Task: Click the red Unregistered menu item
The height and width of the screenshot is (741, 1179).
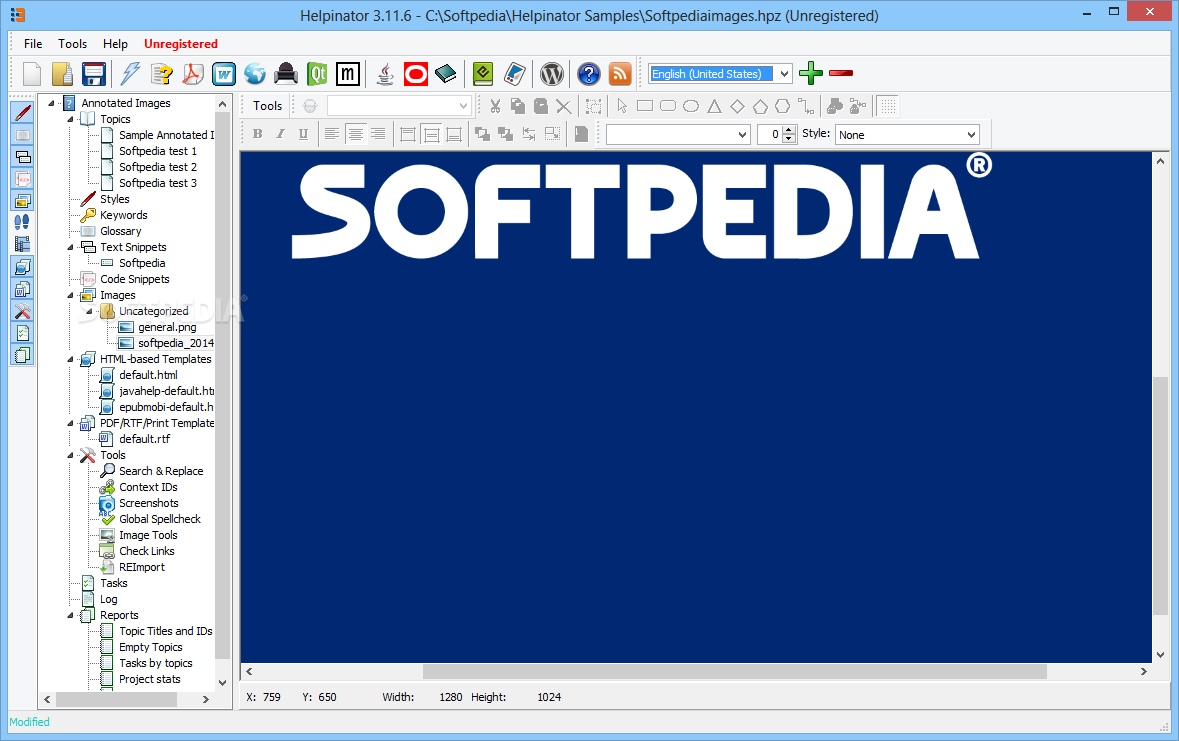Action: tap(180, 44)
